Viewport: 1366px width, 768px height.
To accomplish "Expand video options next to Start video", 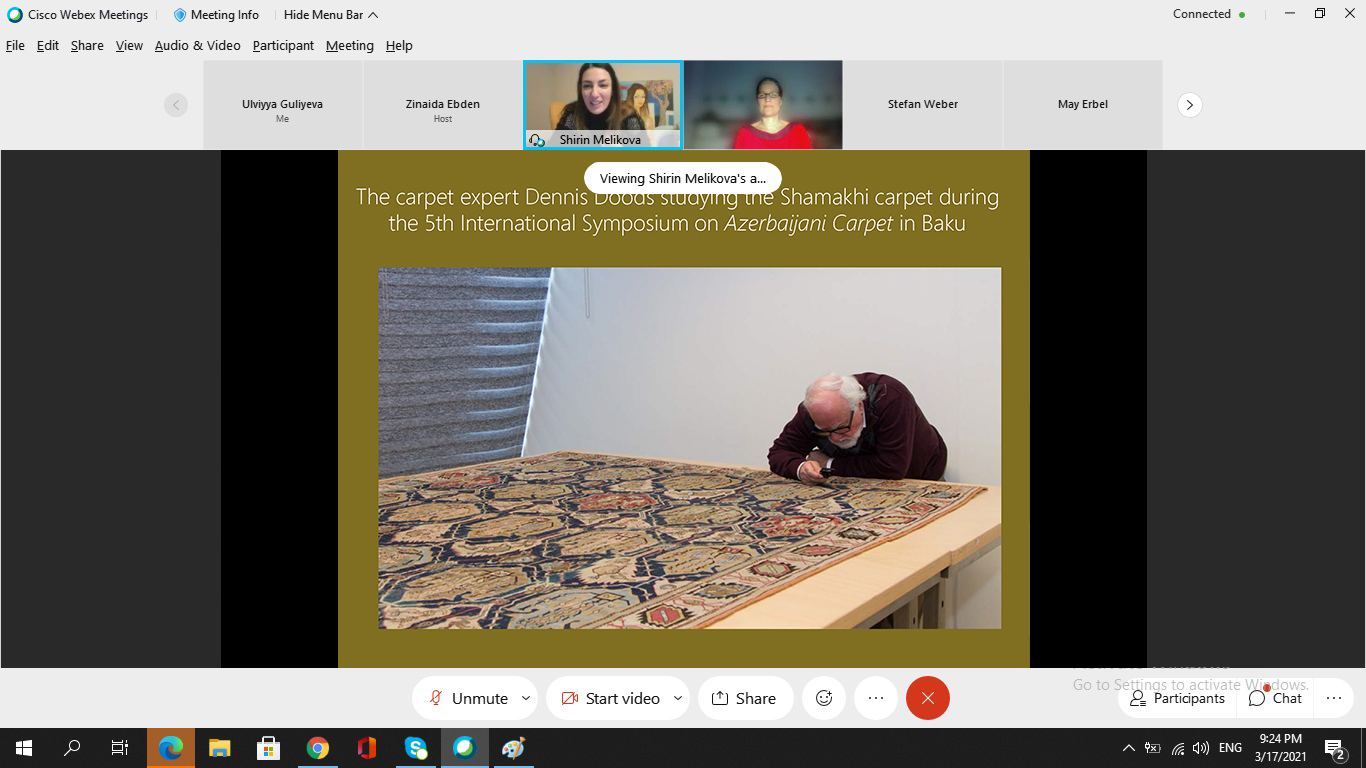I will click(678, 698).
